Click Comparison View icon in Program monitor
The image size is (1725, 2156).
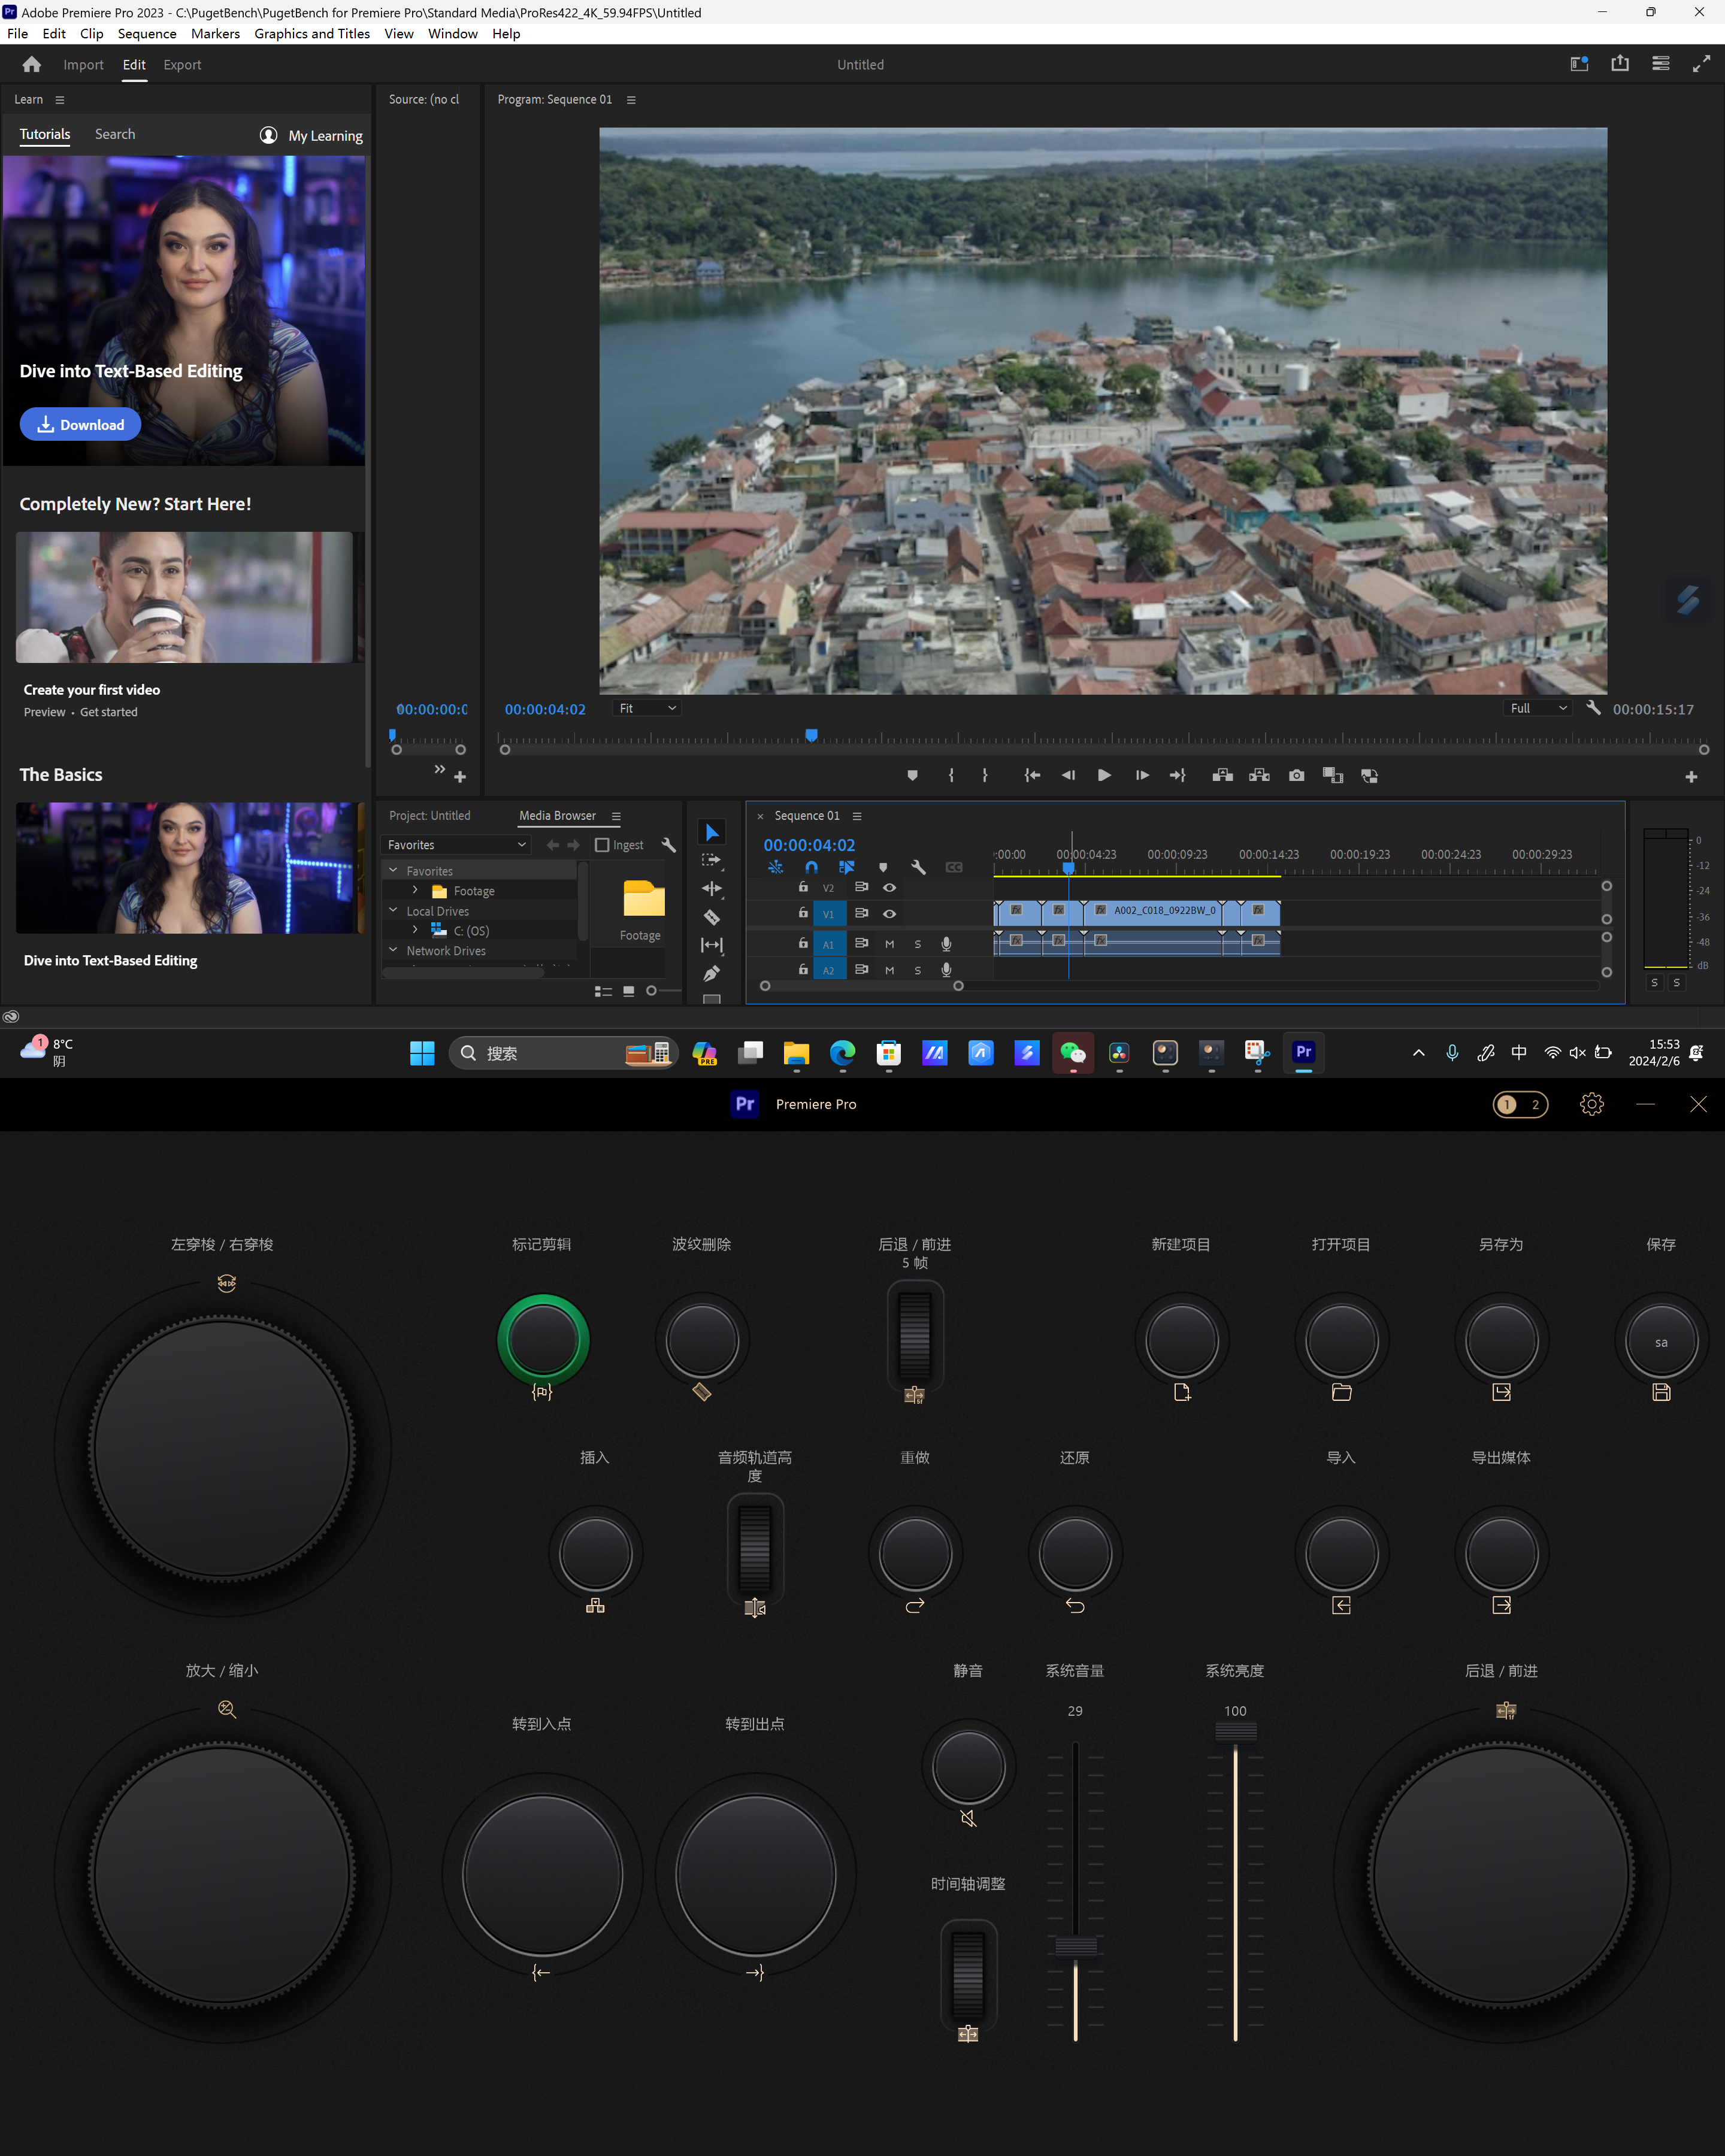pyautogui.click(x=1332, y=775)
